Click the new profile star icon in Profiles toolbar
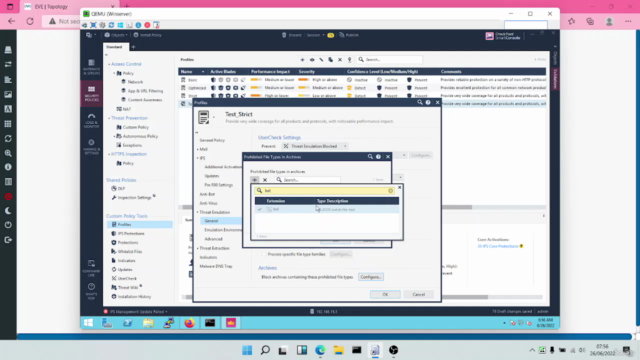The width and height of the screenshot is (640, 360). point(302,60)
